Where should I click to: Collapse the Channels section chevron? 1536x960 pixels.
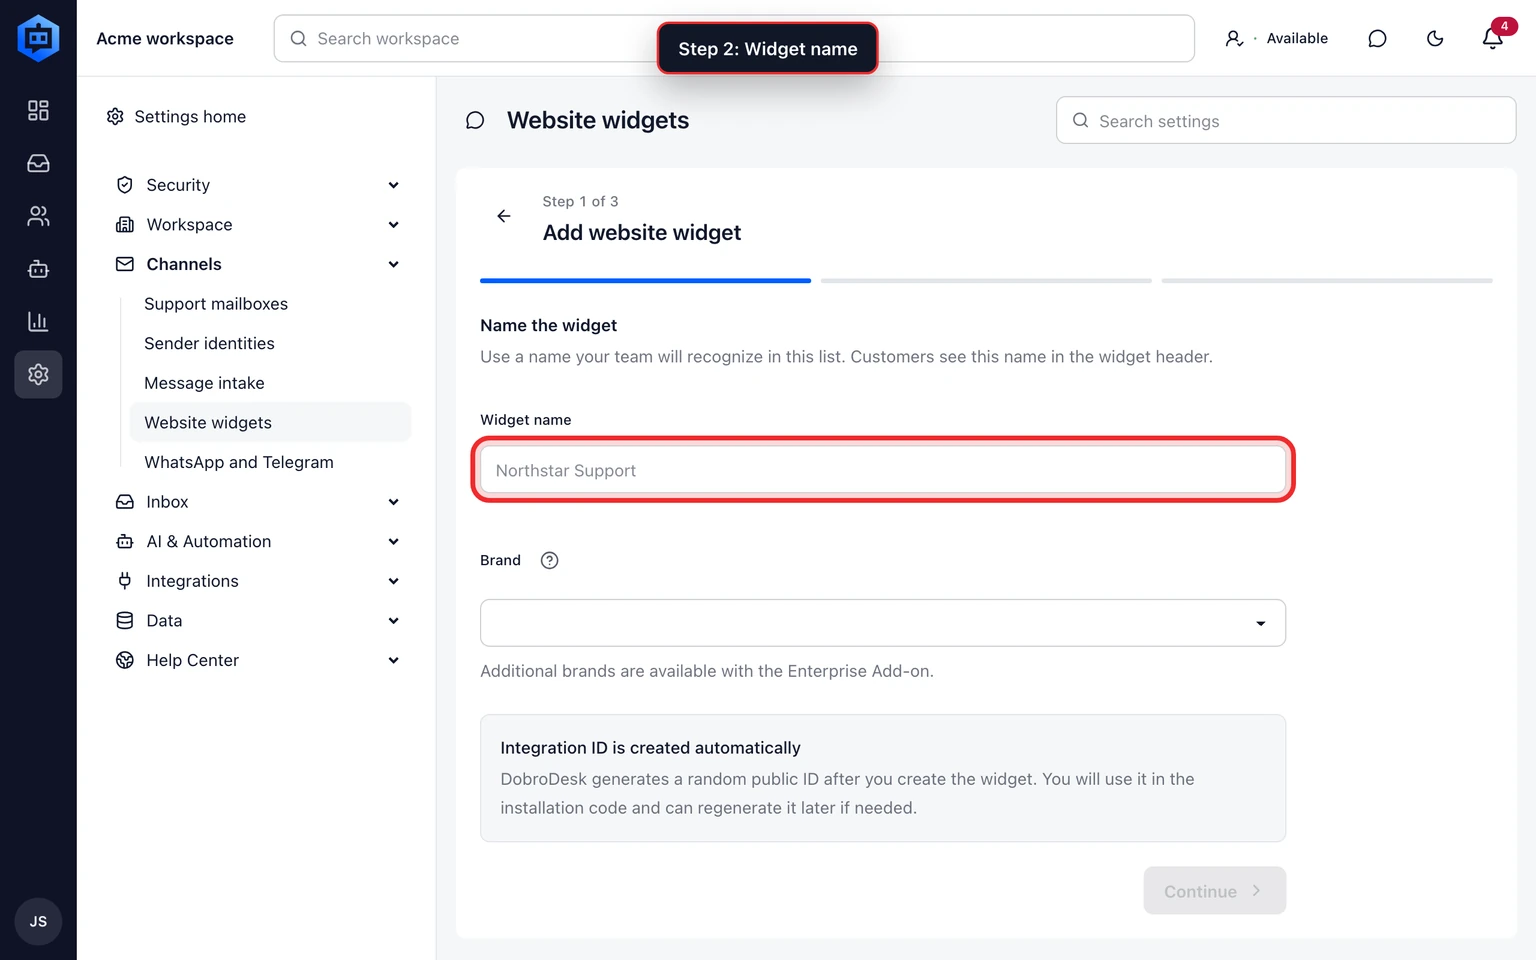[394, 264]
